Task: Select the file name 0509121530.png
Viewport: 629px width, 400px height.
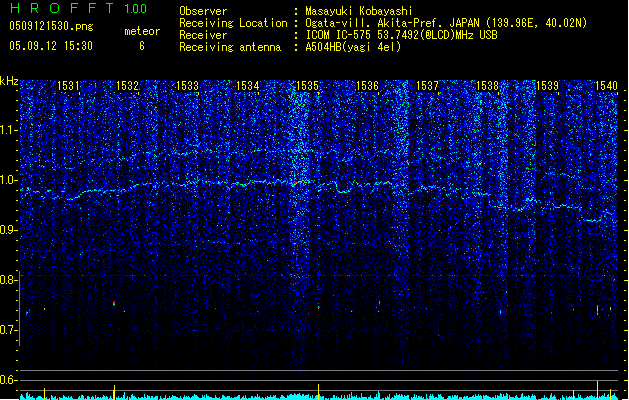Action: (x=51, y=26)
